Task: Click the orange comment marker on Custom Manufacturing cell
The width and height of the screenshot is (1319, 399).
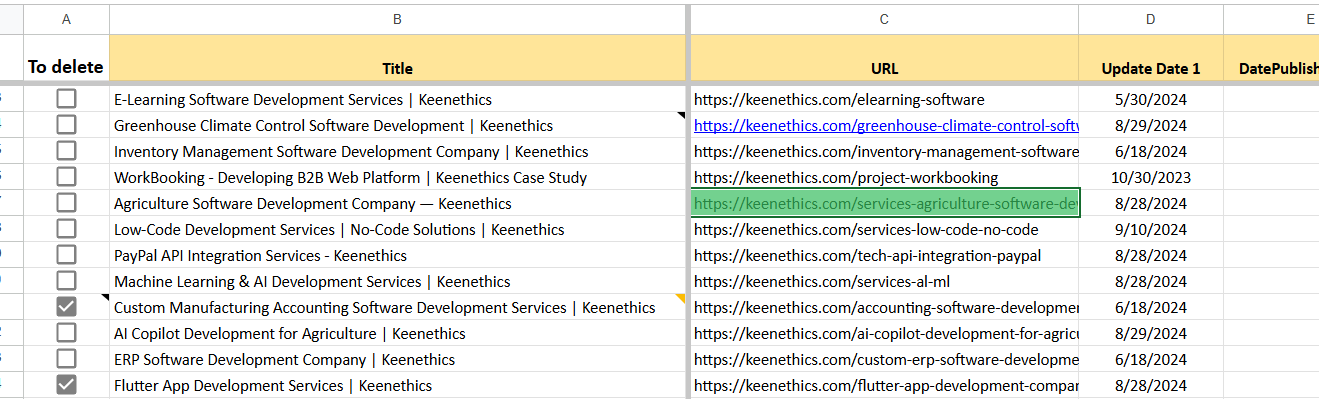Action: pos(681,298)
